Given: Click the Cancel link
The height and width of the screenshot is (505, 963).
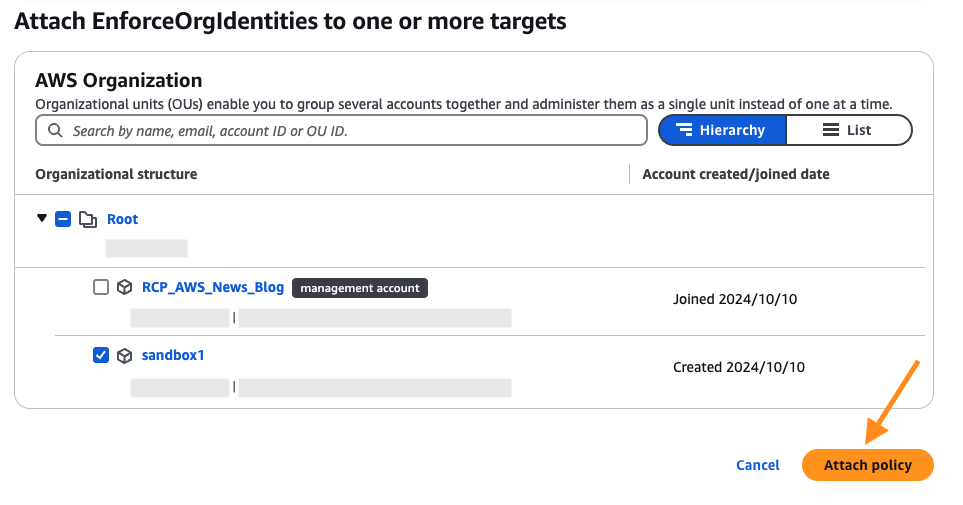Looking at the screenshot, I should click(757, 465).
